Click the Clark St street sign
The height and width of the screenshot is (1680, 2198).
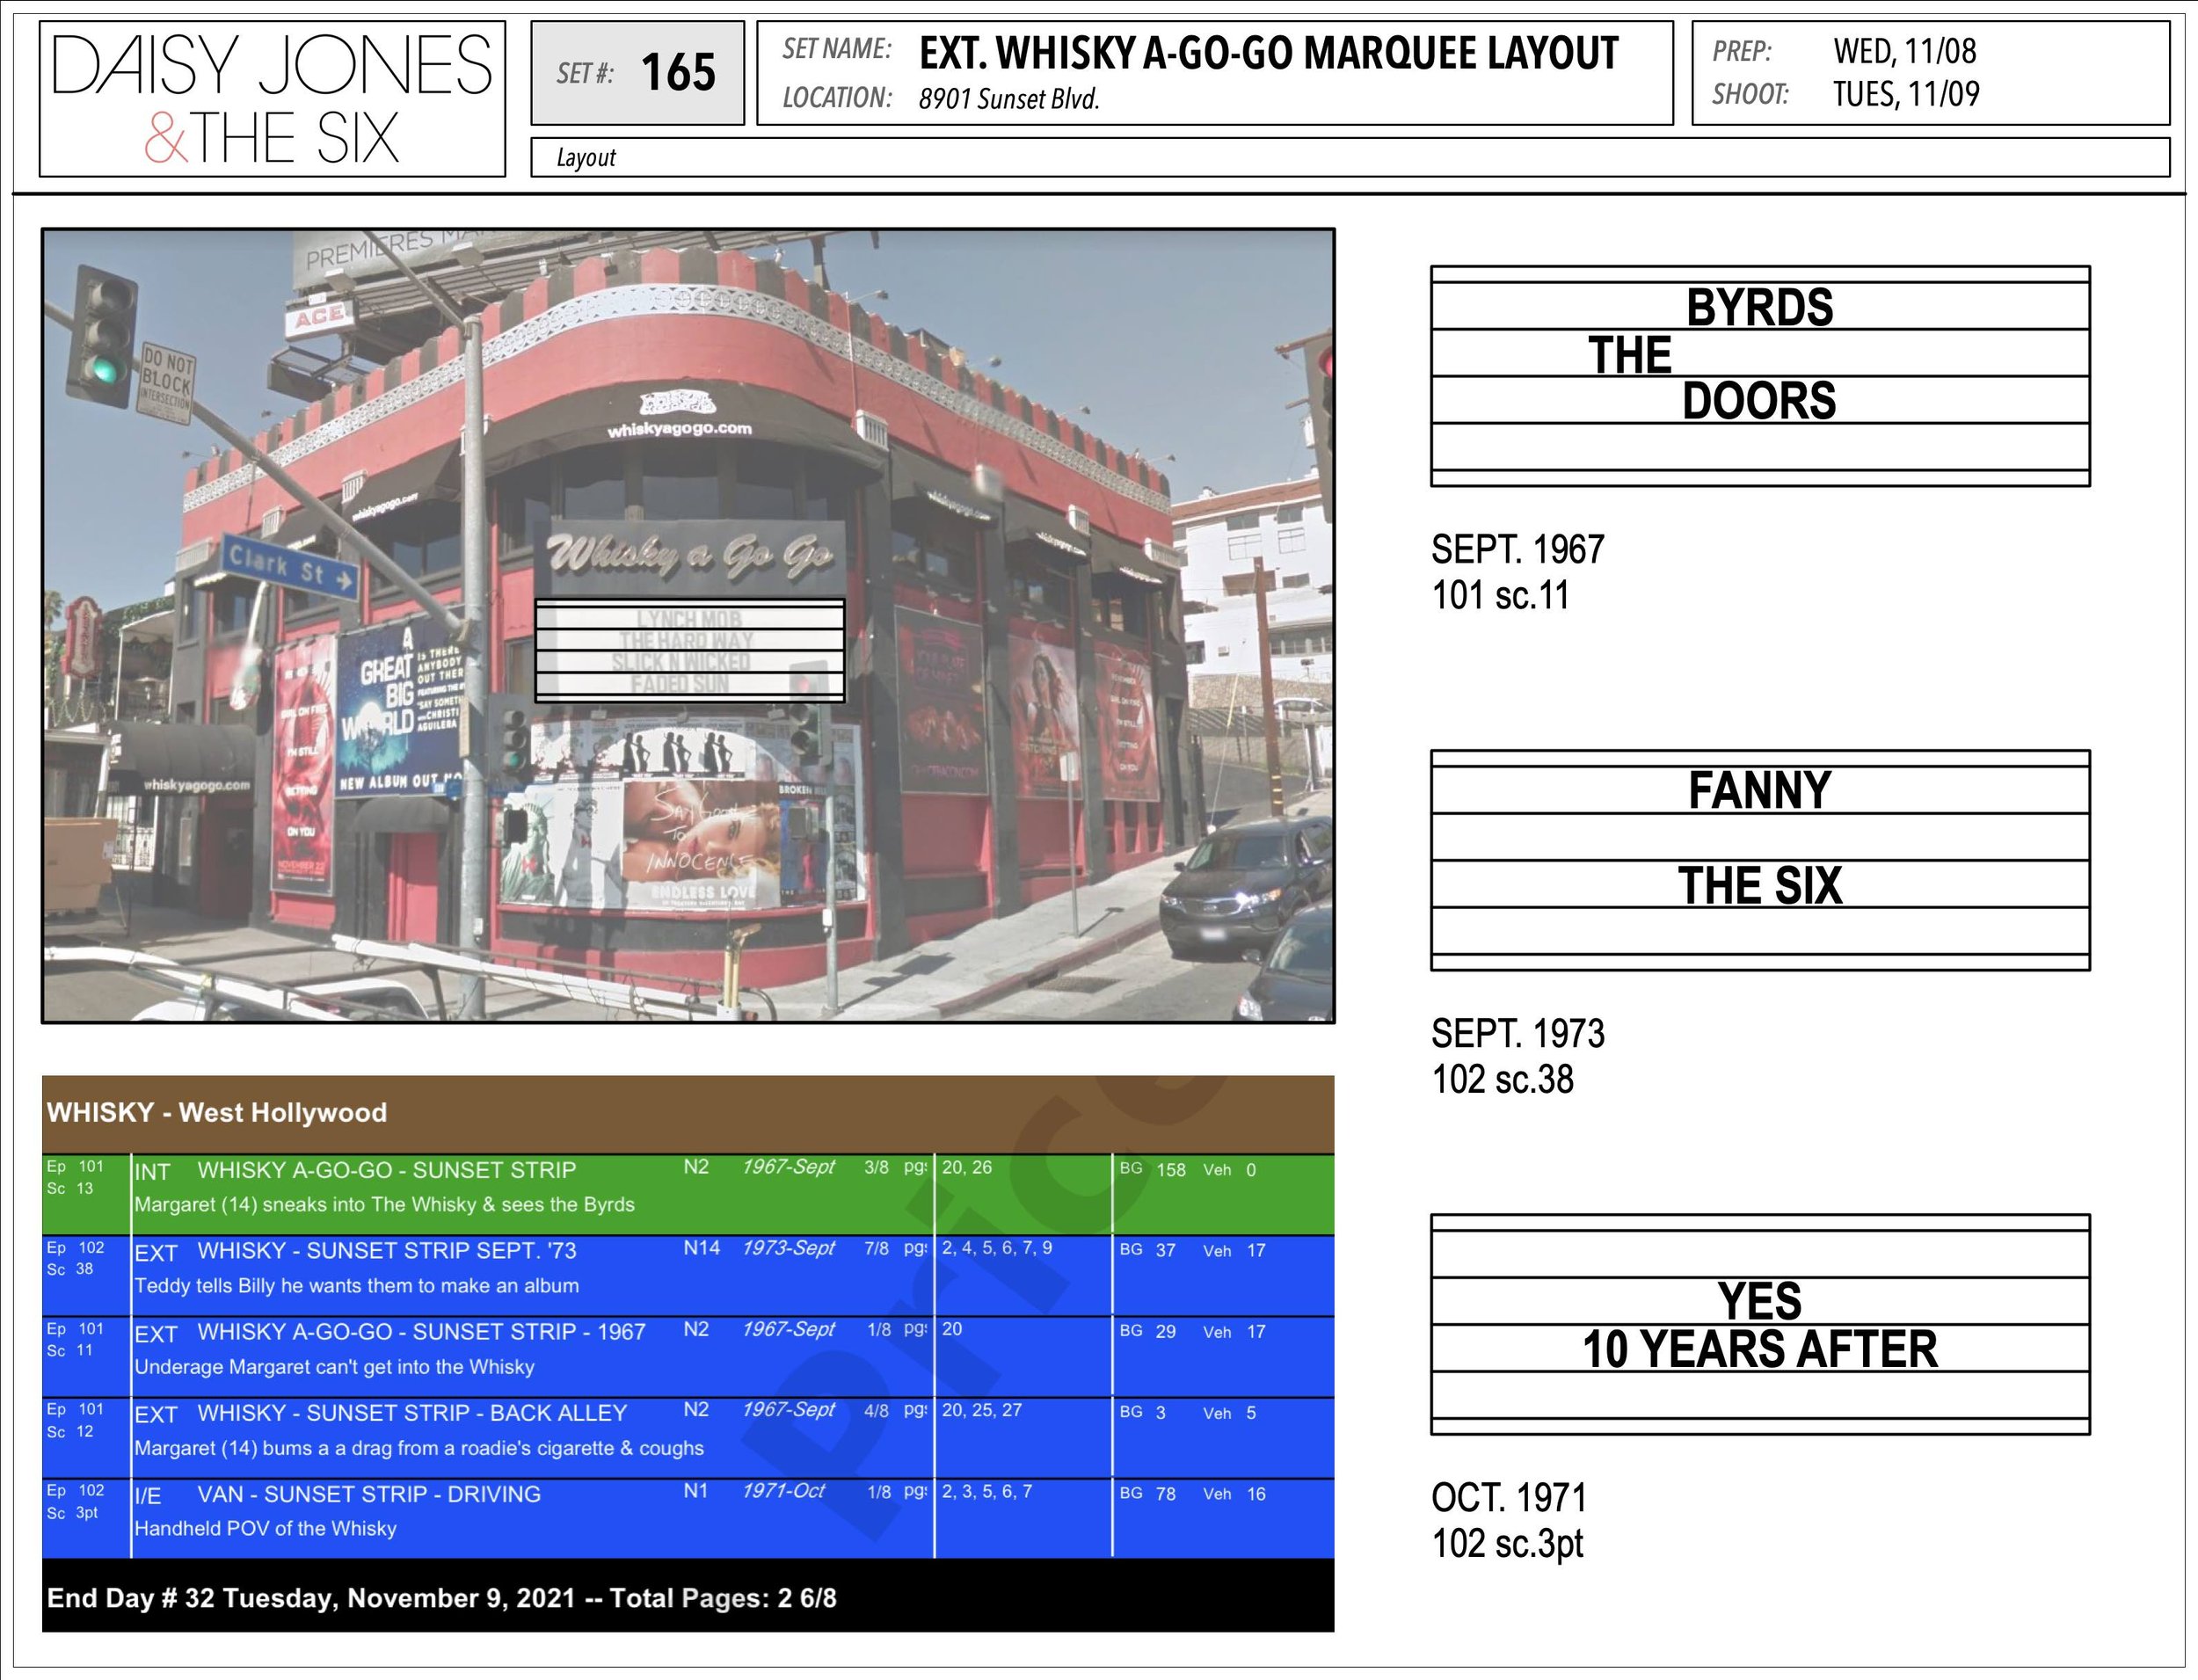click(x=289, y=567)
